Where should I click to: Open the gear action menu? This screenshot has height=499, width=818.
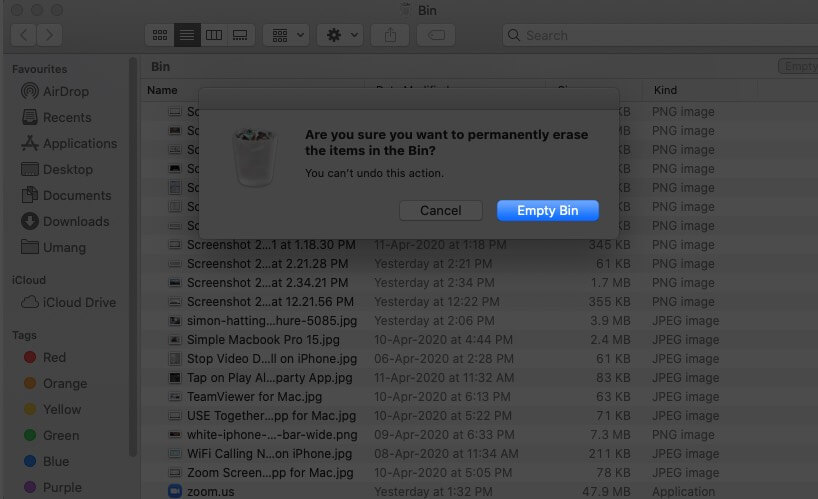coord(340,35)
